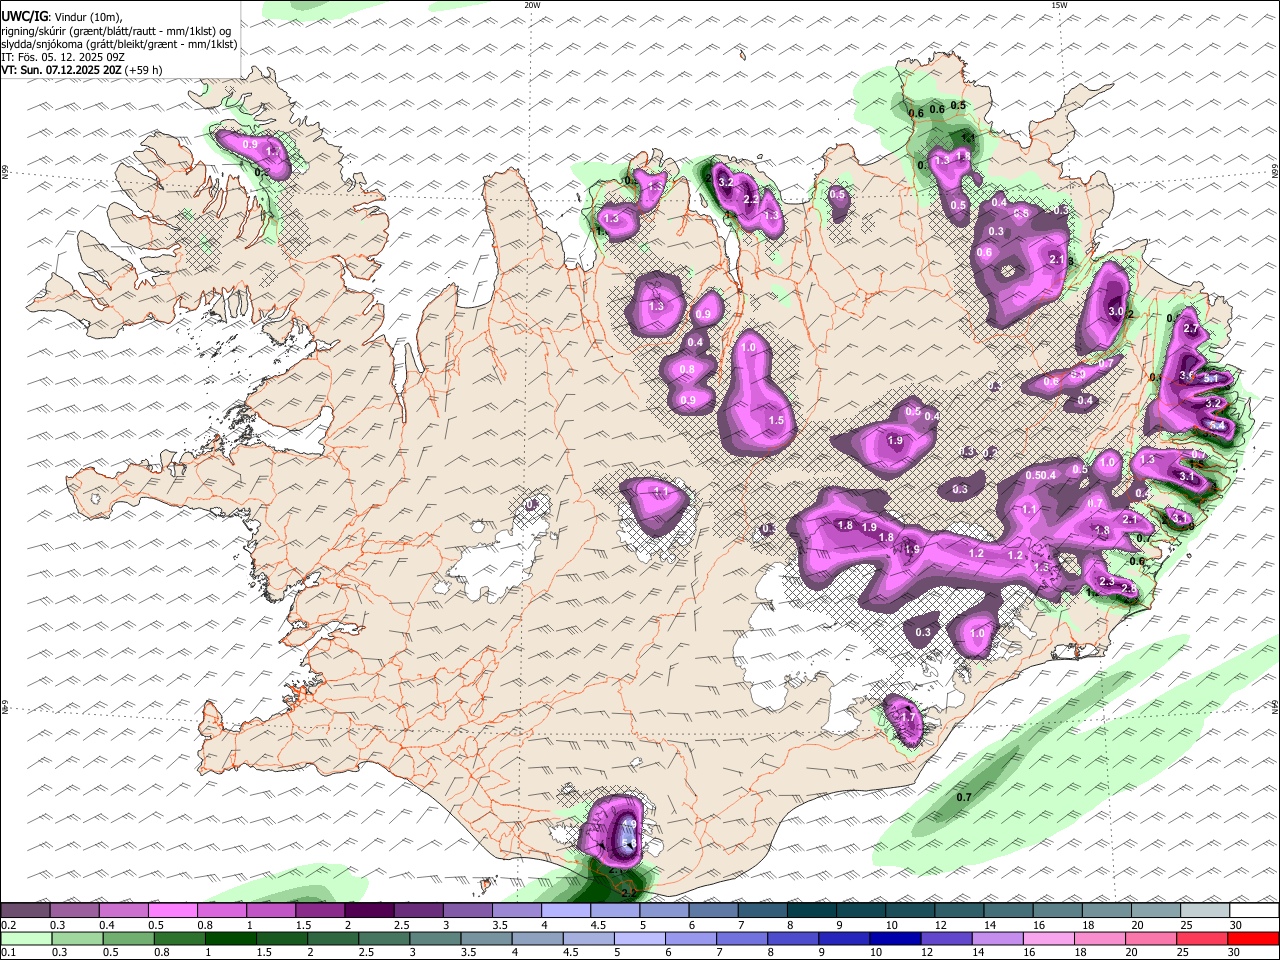Pick the 0.2–0.3 dark mauve snow swatch
Viewport: 1280px width, 960px height.
[25, 910]
